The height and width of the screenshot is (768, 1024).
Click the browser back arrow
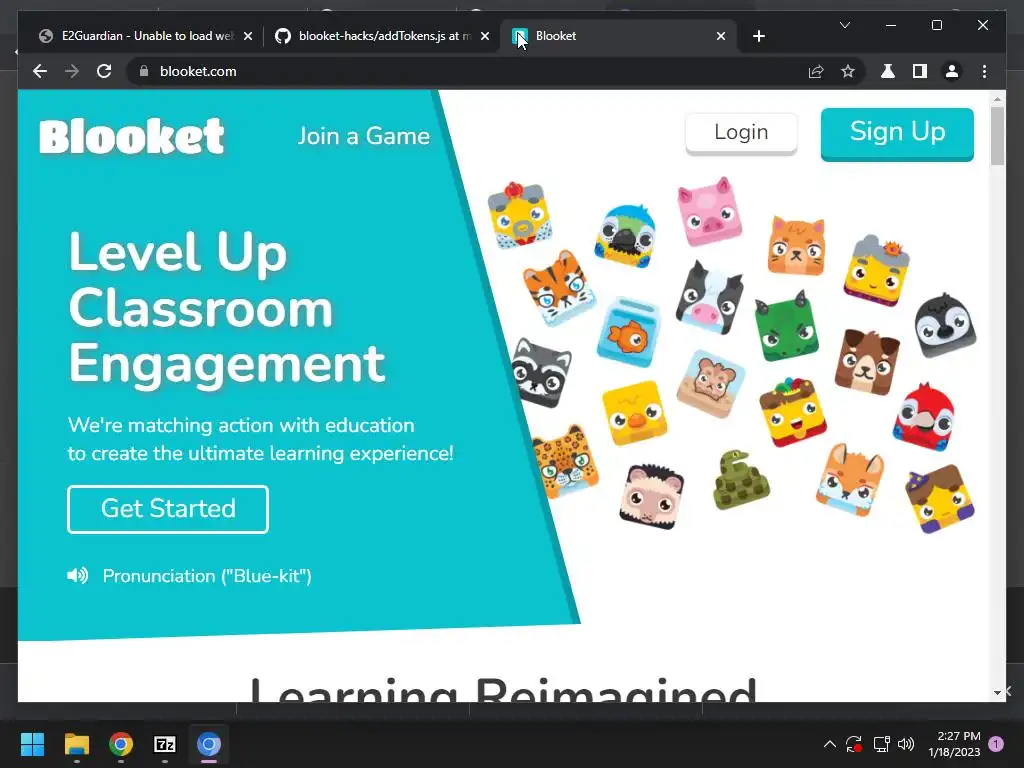pos(40,71)
